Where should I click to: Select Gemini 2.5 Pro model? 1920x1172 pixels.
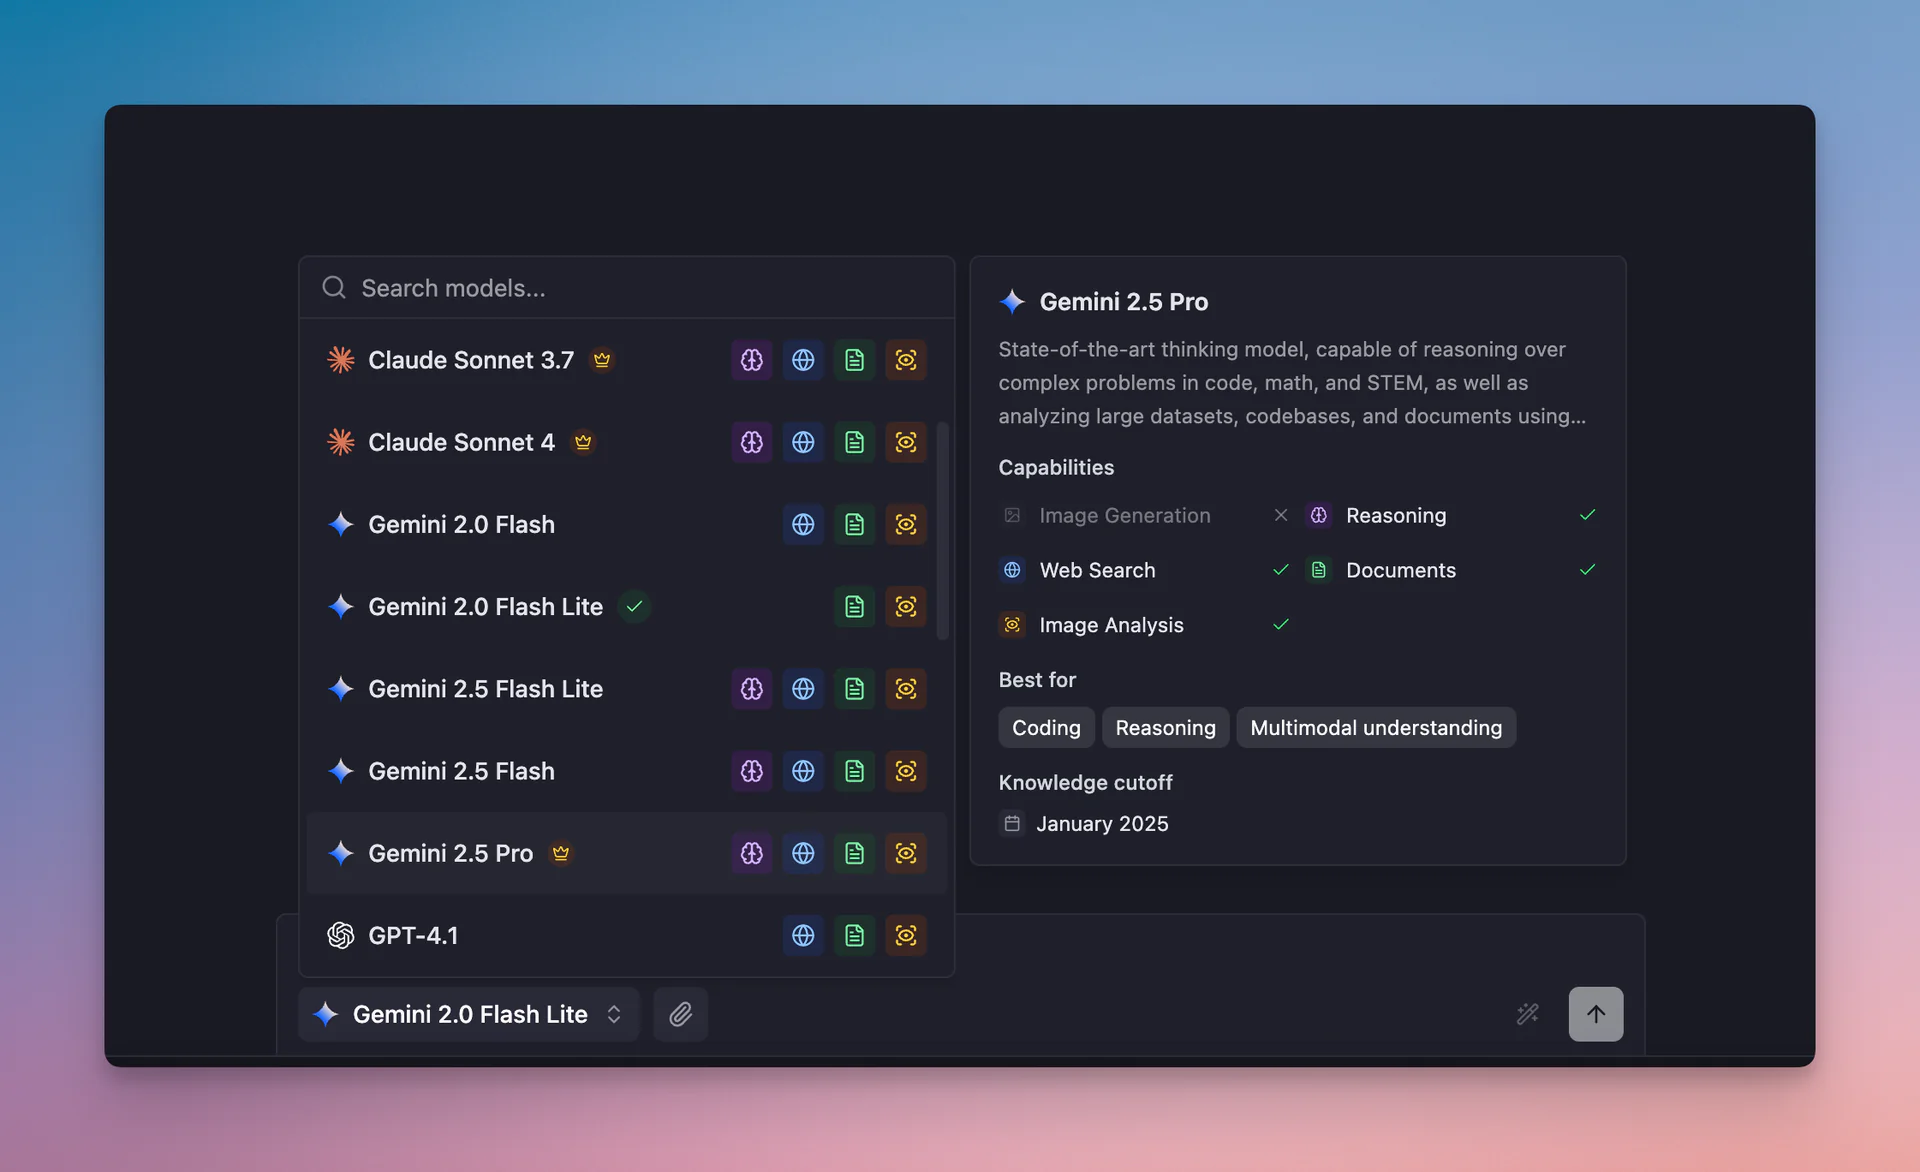pos(626,853)
